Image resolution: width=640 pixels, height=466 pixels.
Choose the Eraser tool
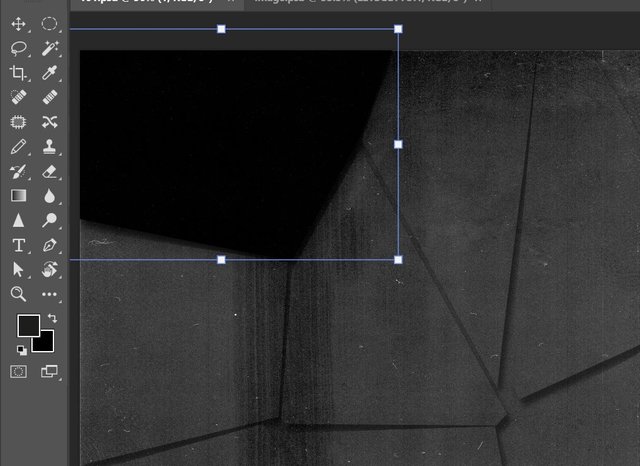(x=50, y=171)
